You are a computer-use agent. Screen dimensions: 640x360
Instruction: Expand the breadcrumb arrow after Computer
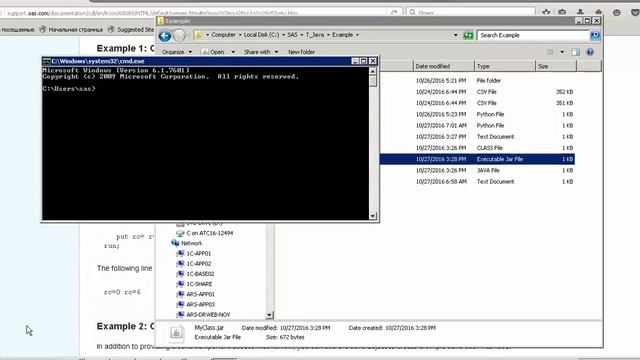240,35
